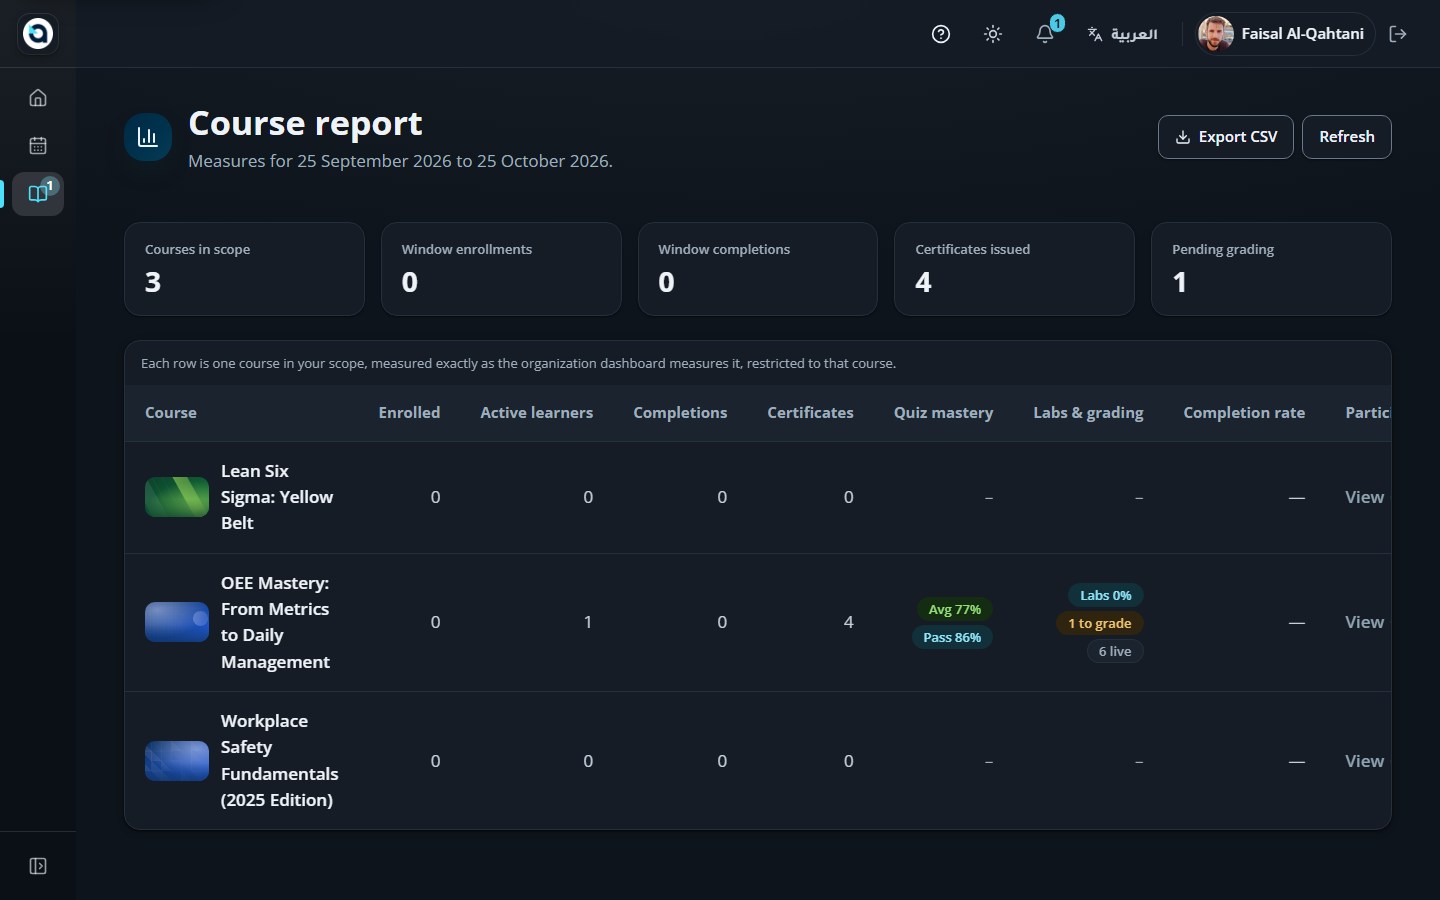Image resolution: width=1440 pixels, height=900 pixels.
Task: View the Workplace Safety Fundamentals row details
Action: pyautogui.click(x=1365, y=761)
